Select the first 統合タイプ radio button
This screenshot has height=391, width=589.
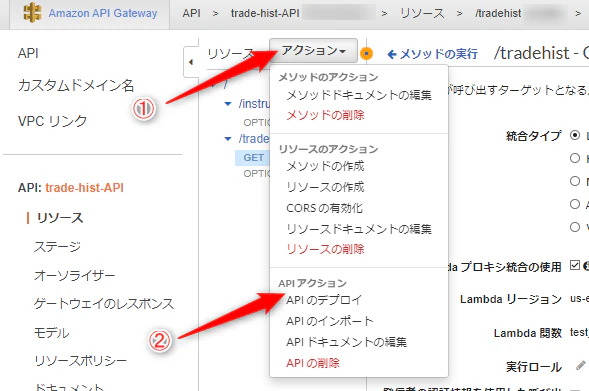click(575, 135)
